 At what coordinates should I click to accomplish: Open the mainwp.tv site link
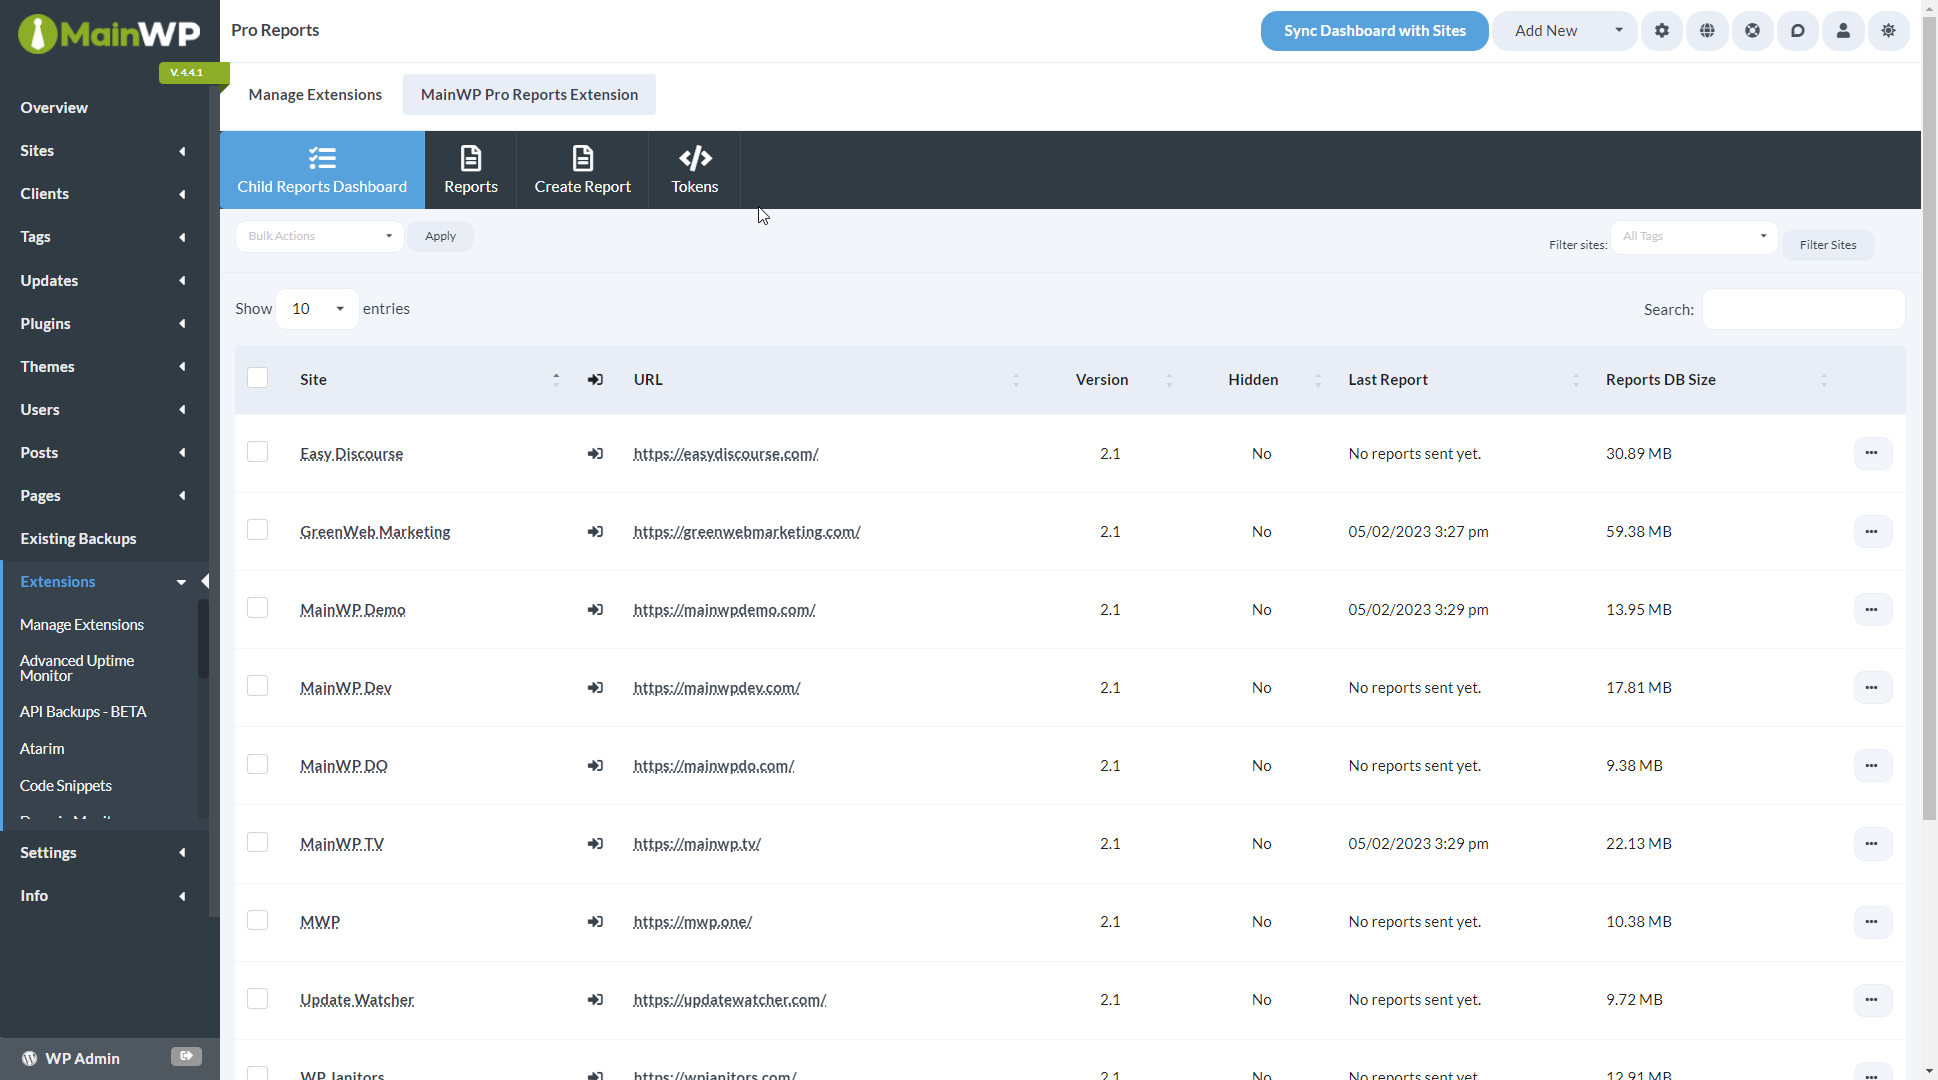(x=696, y=843)
